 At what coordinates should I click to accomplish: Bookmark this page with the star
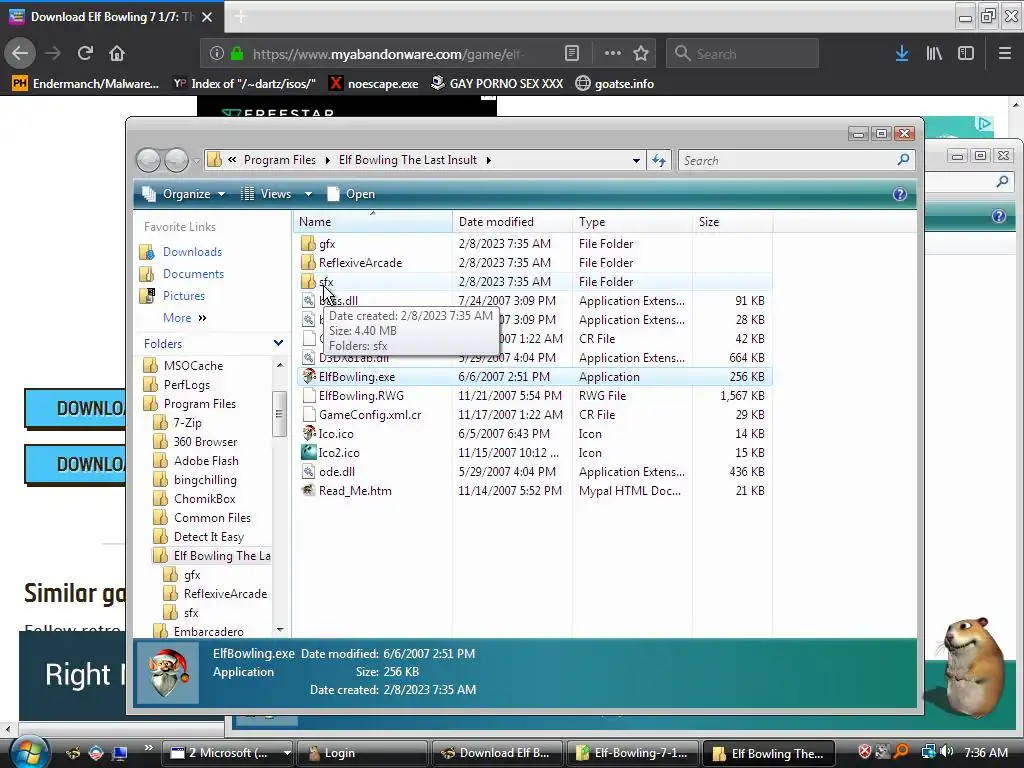click(x=641, y=54)
